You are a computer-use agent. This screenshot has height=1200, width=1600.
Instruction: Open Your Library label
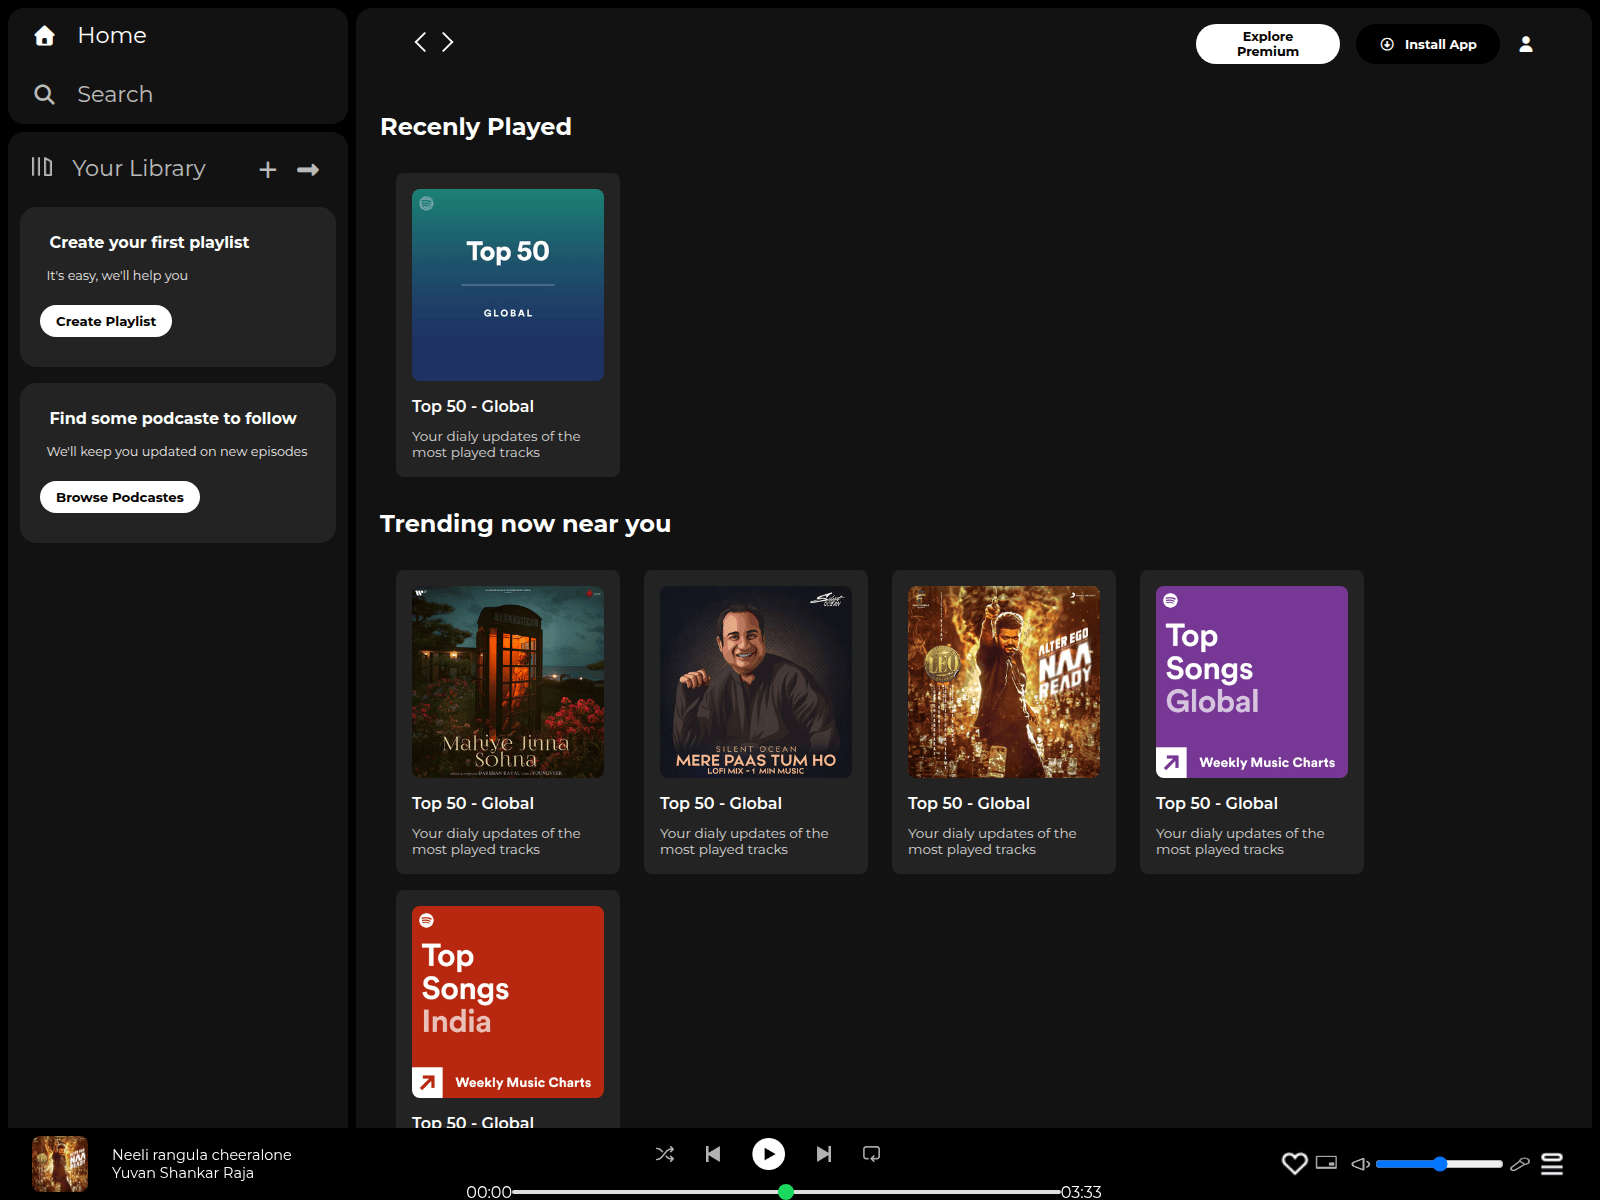click(139, 168)
